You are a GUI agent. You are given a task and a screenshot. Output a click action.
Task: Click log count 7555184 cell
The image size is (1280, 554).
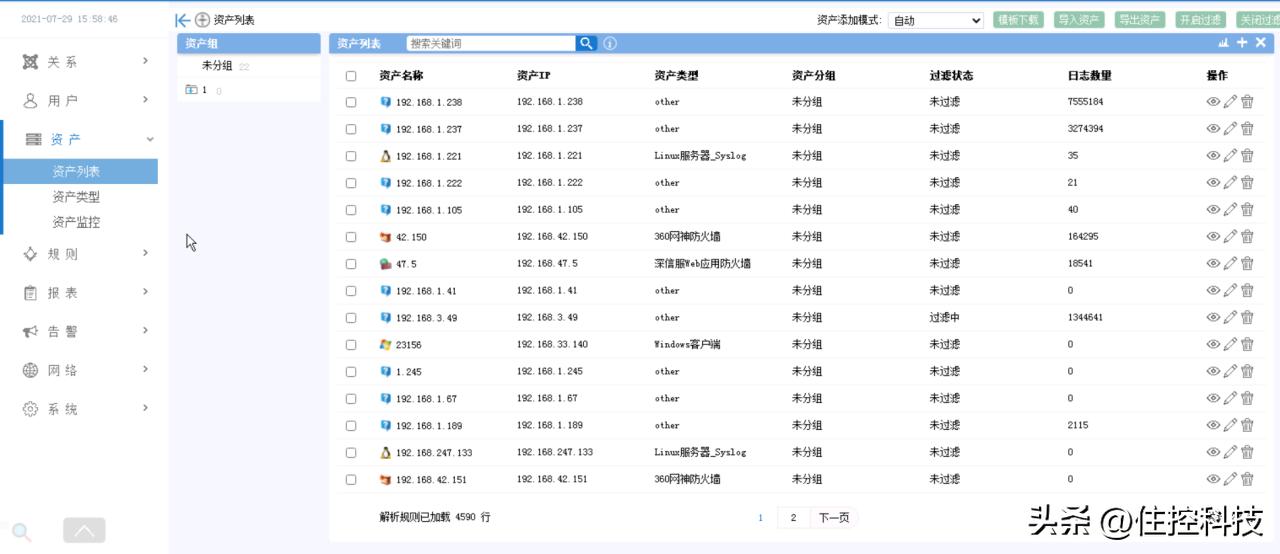(1085, 102)
